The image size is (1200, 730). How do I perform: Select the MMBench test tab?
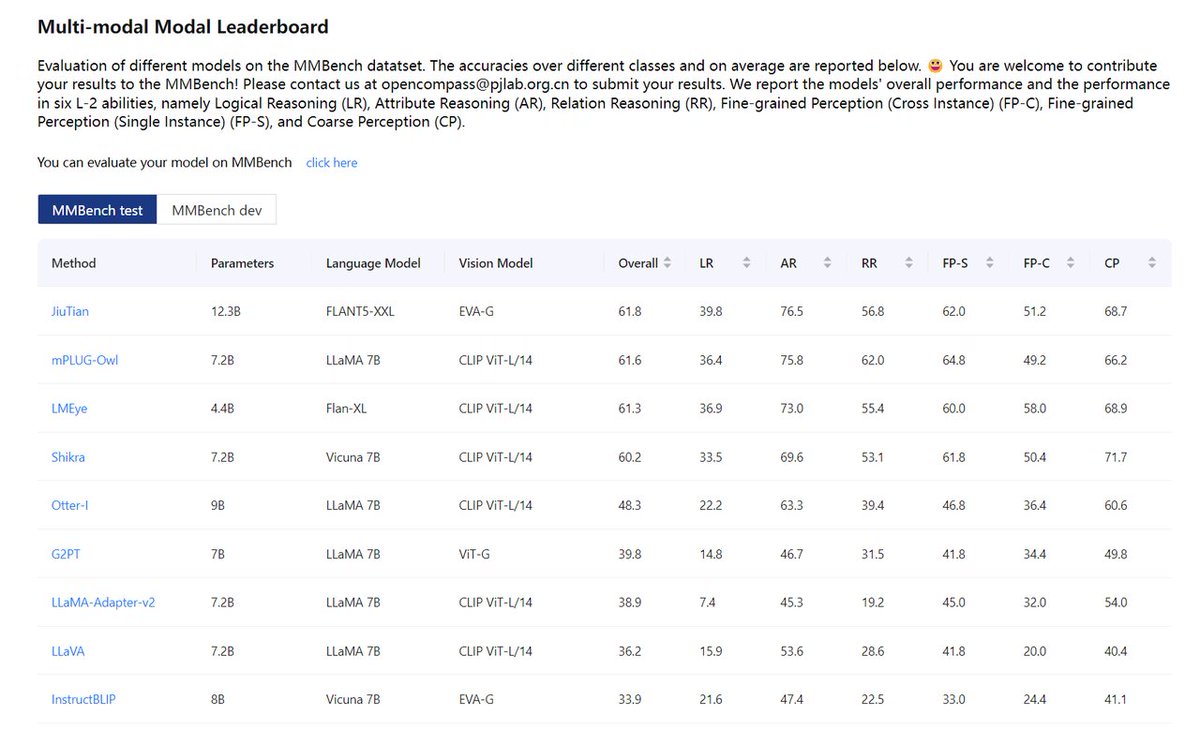point(96,210)
